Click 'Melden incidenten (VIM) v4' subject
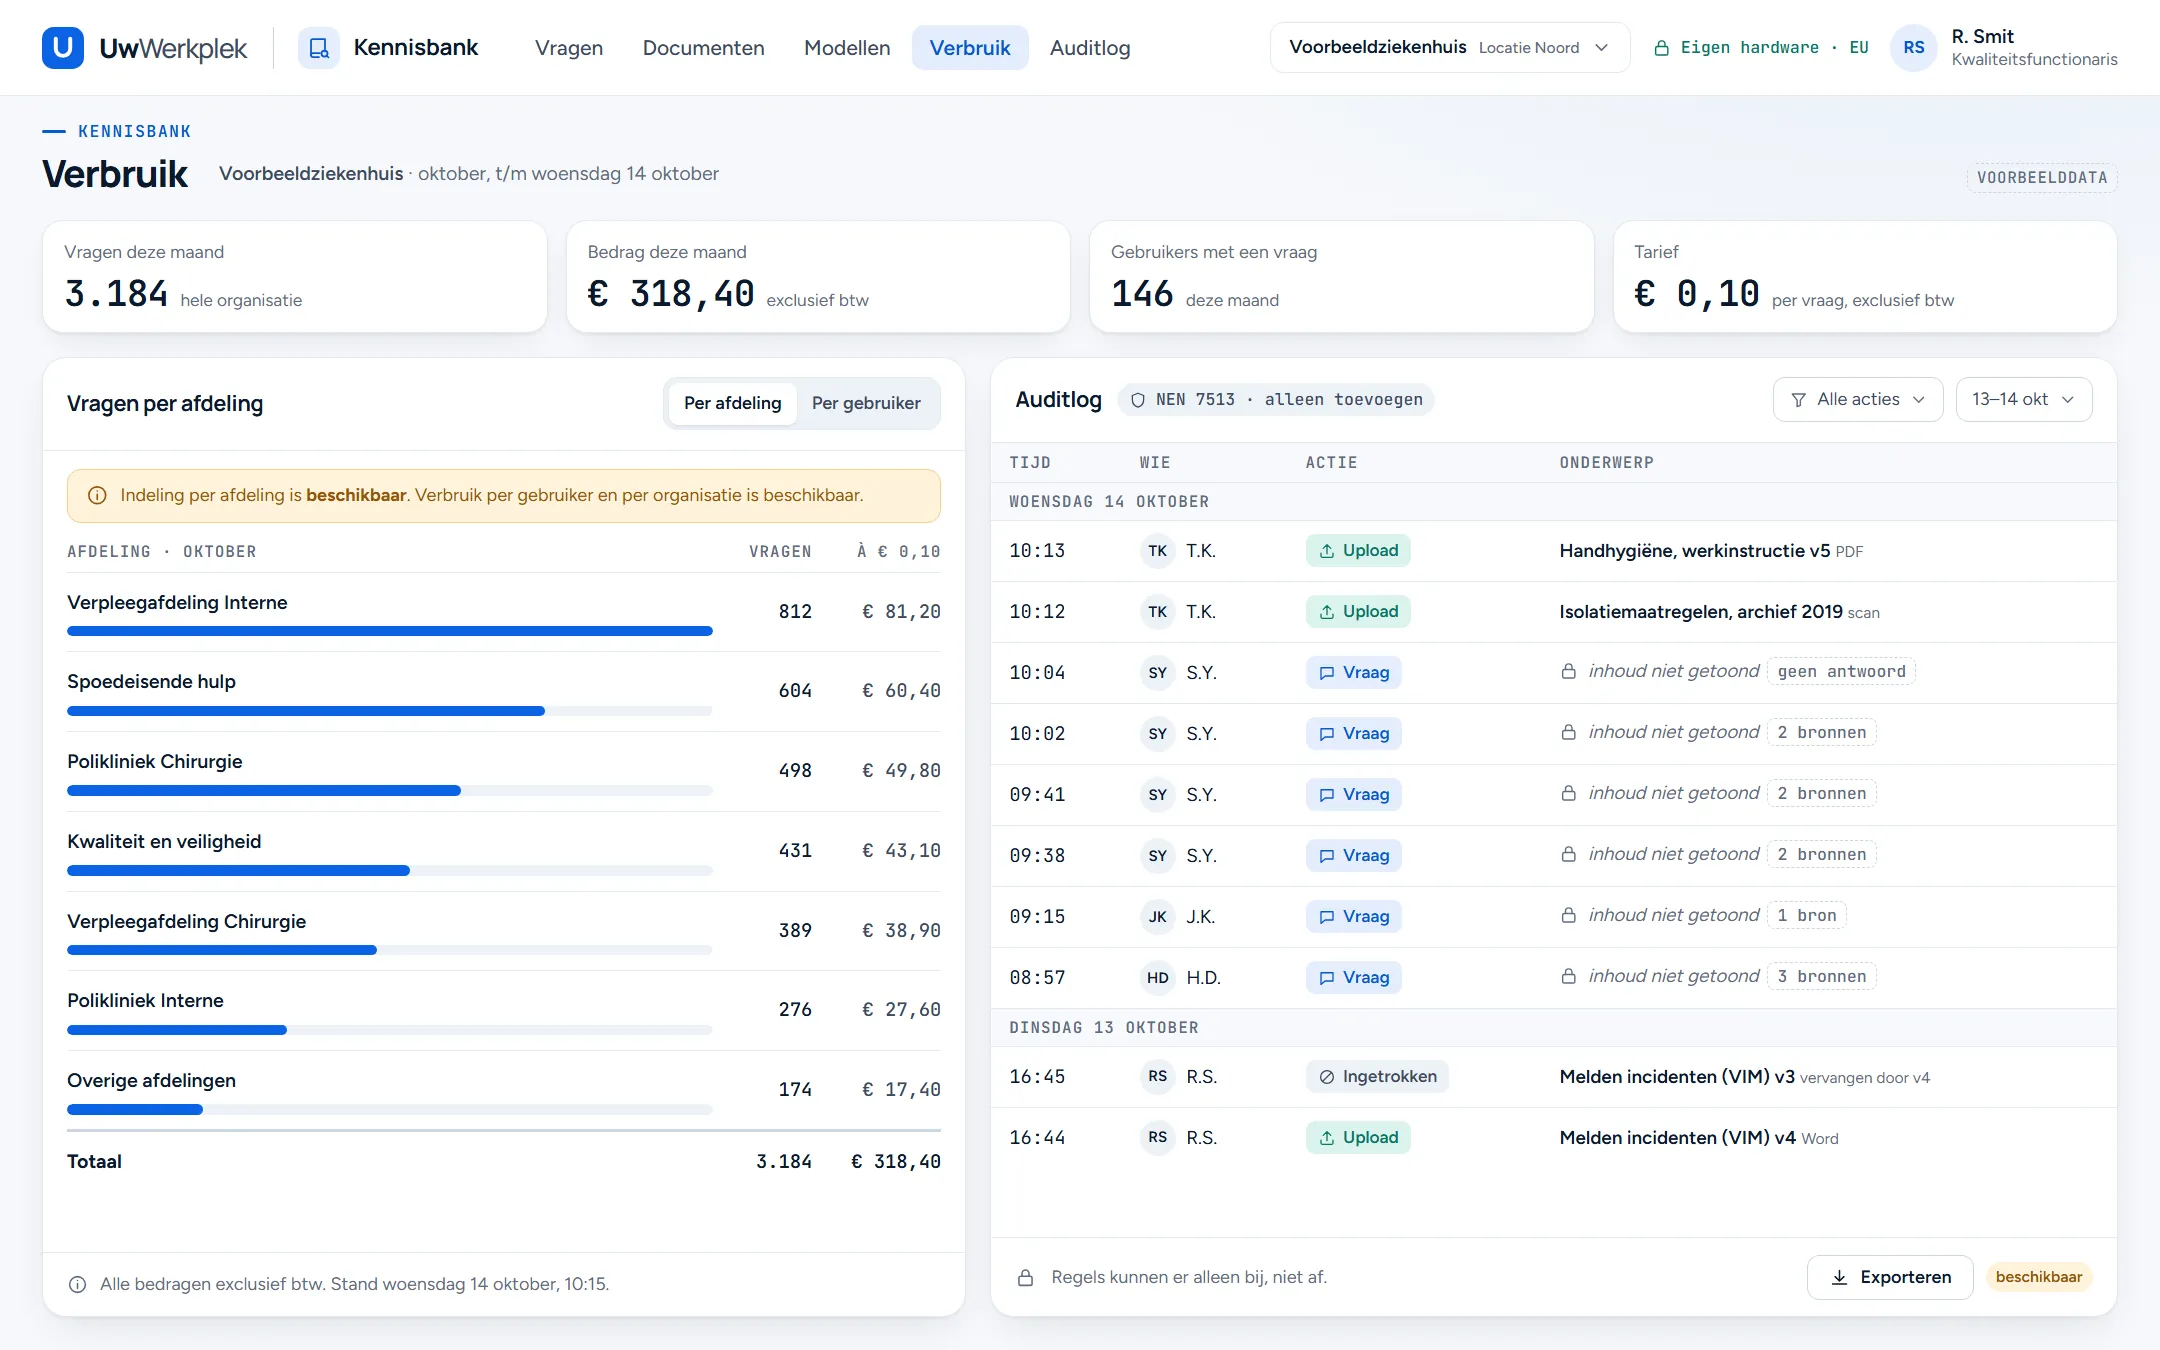 [1677, 1138]
